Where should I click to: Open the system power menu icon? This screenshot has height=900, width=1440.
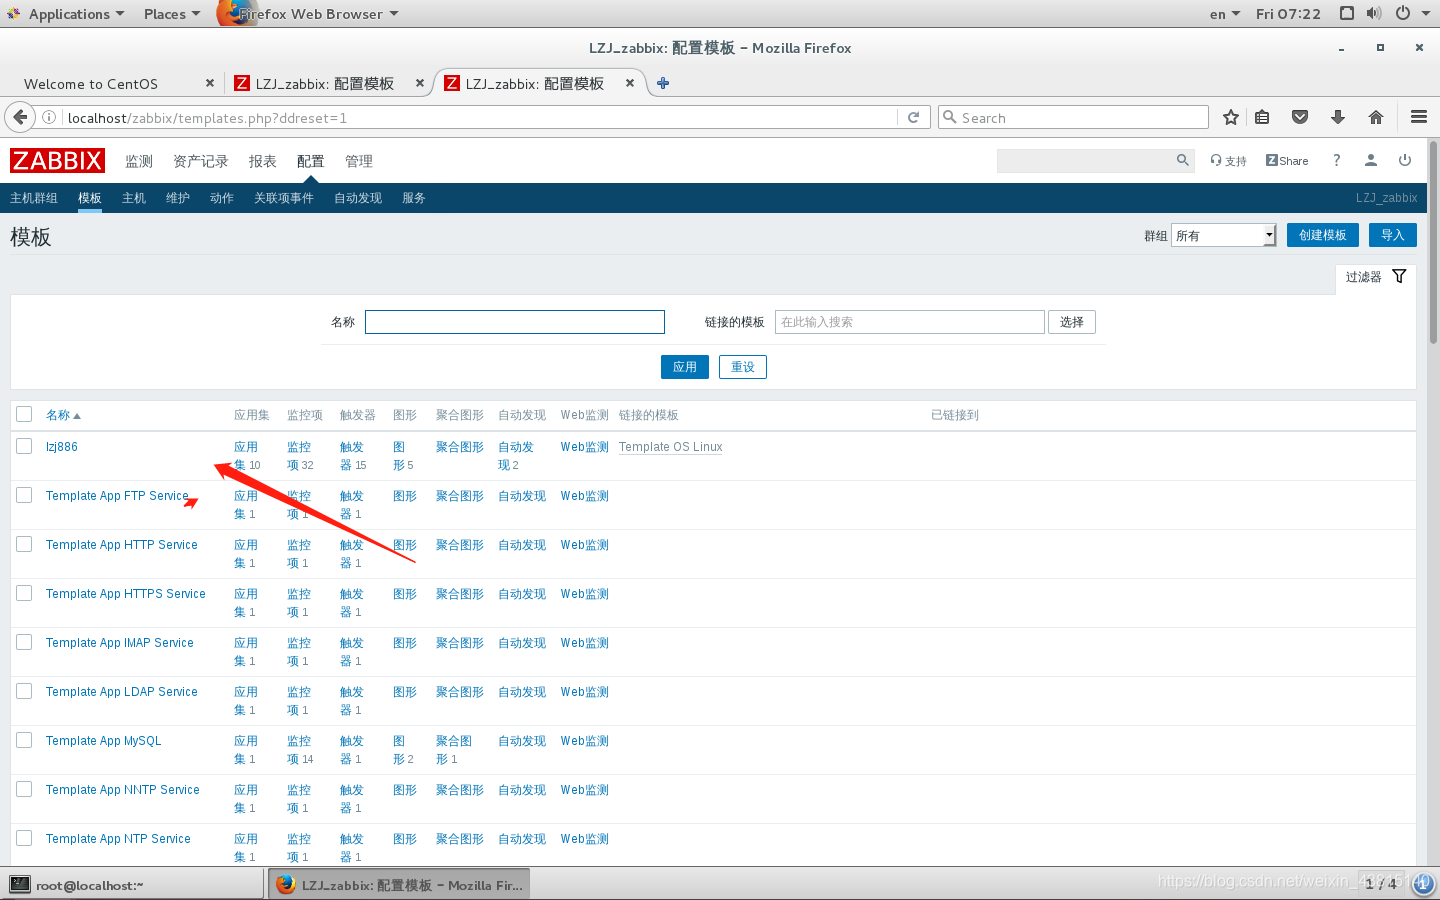[x=1402, y=14]
